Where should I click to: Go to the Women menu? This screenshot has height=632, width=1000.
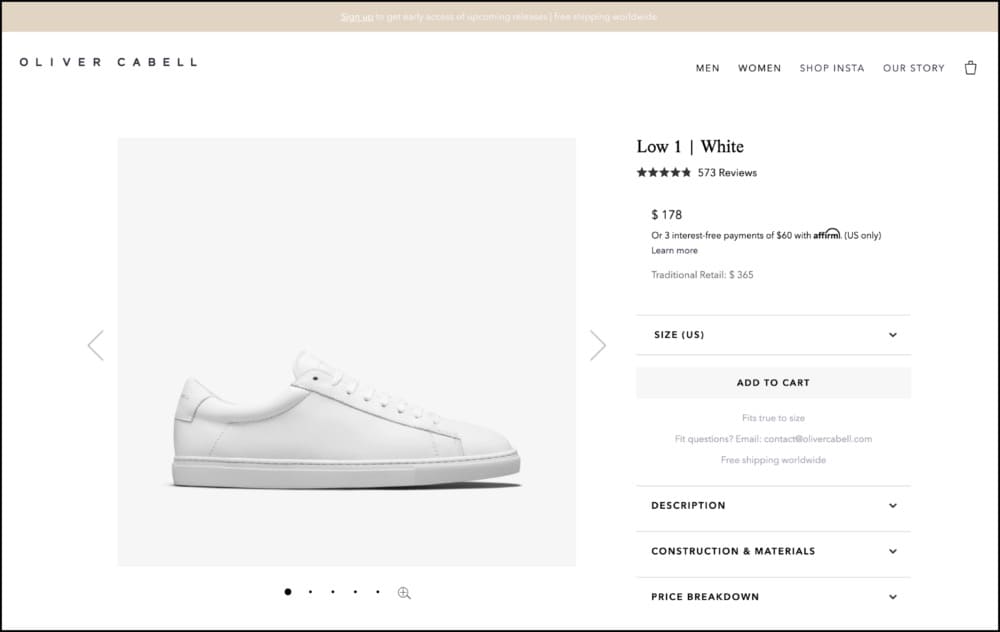point(759,68)
